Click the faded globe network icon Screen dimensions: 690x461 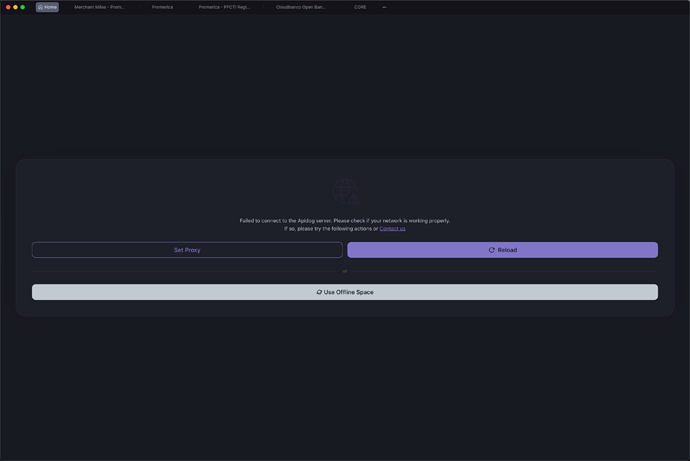(x=345, y=191)
